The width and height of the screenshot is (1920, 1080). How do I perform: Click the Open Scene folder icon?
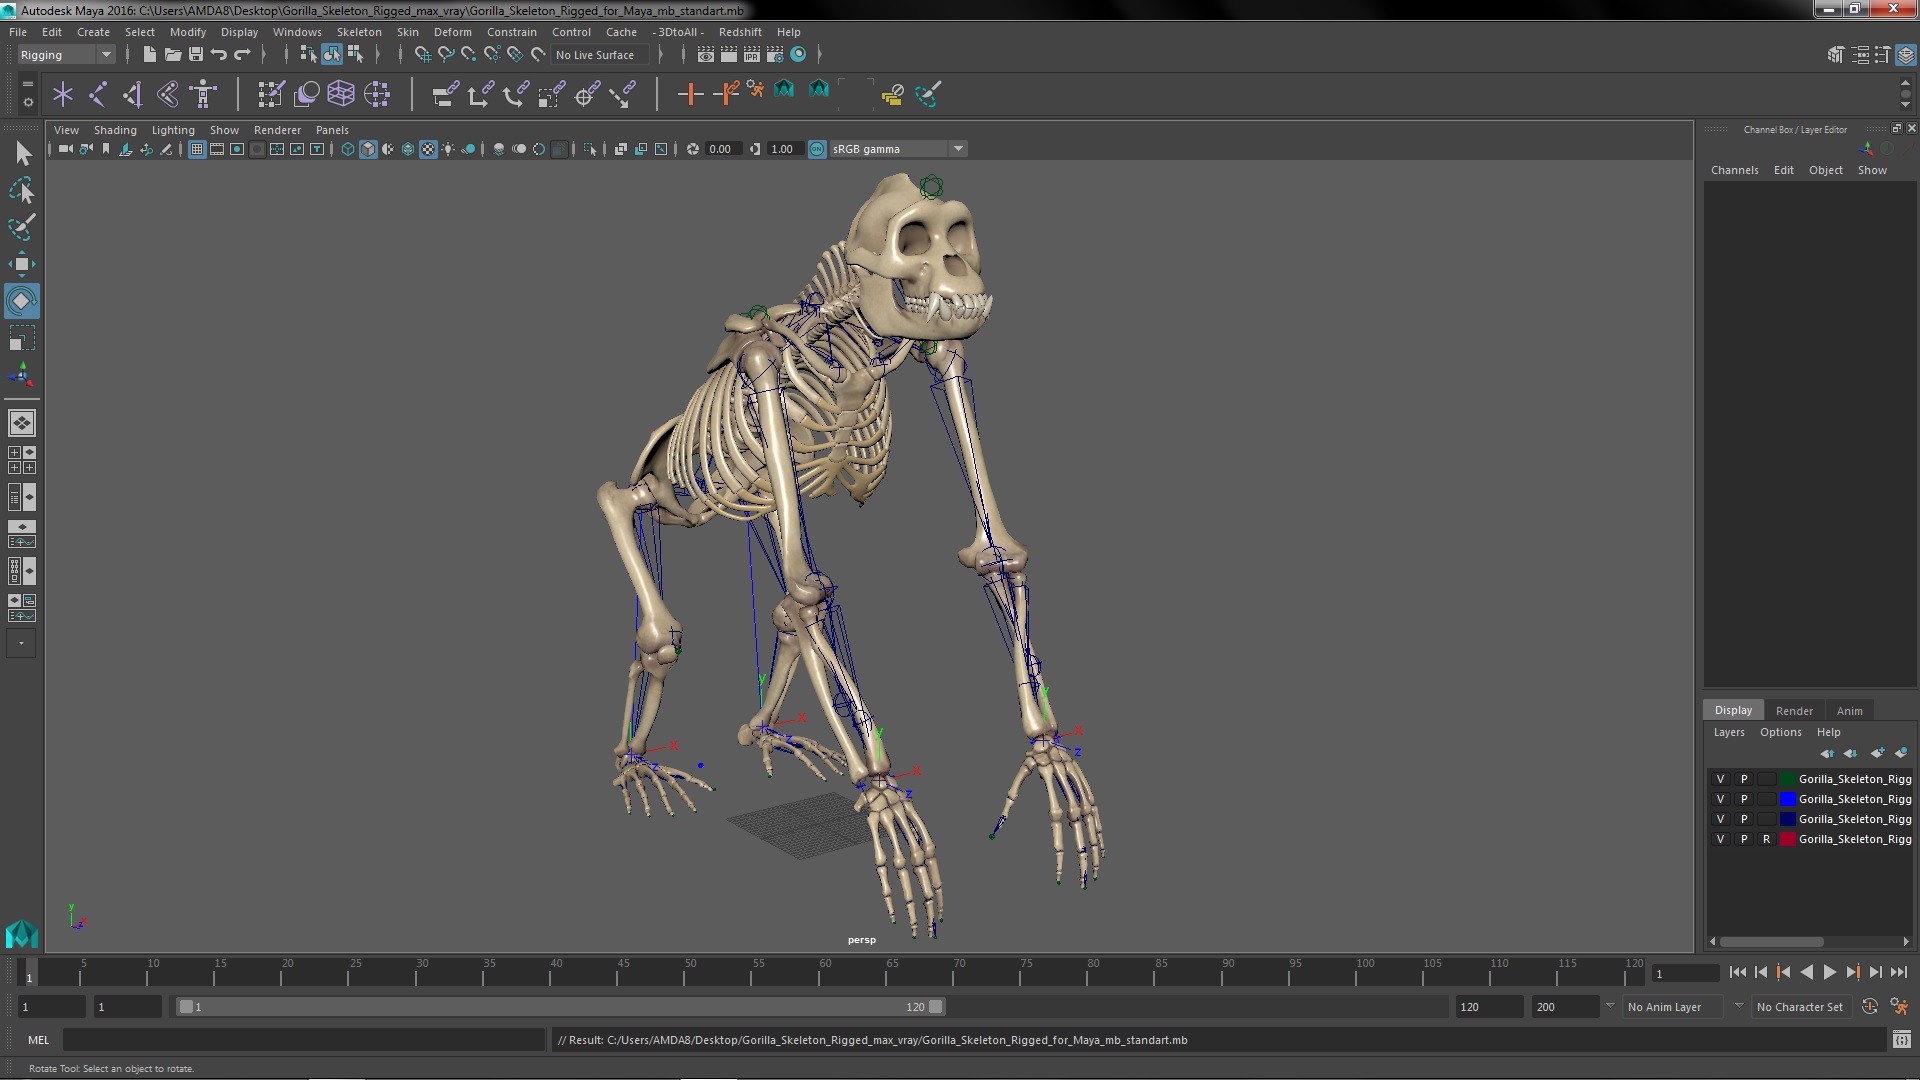[172, 54]
